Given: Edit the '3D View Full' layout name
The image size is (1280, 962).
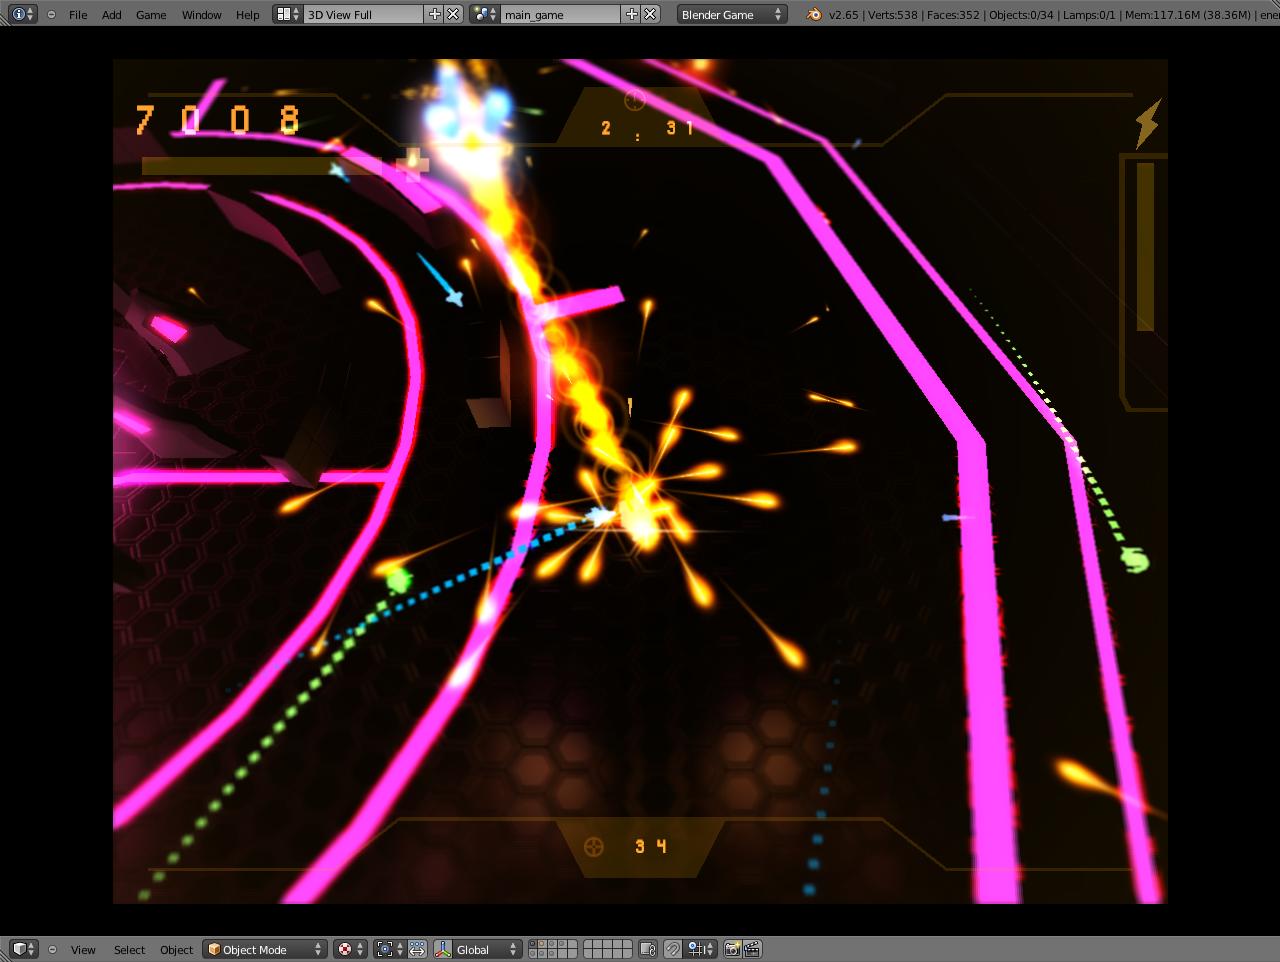Looking at the screenshot, I should point(364,14).
